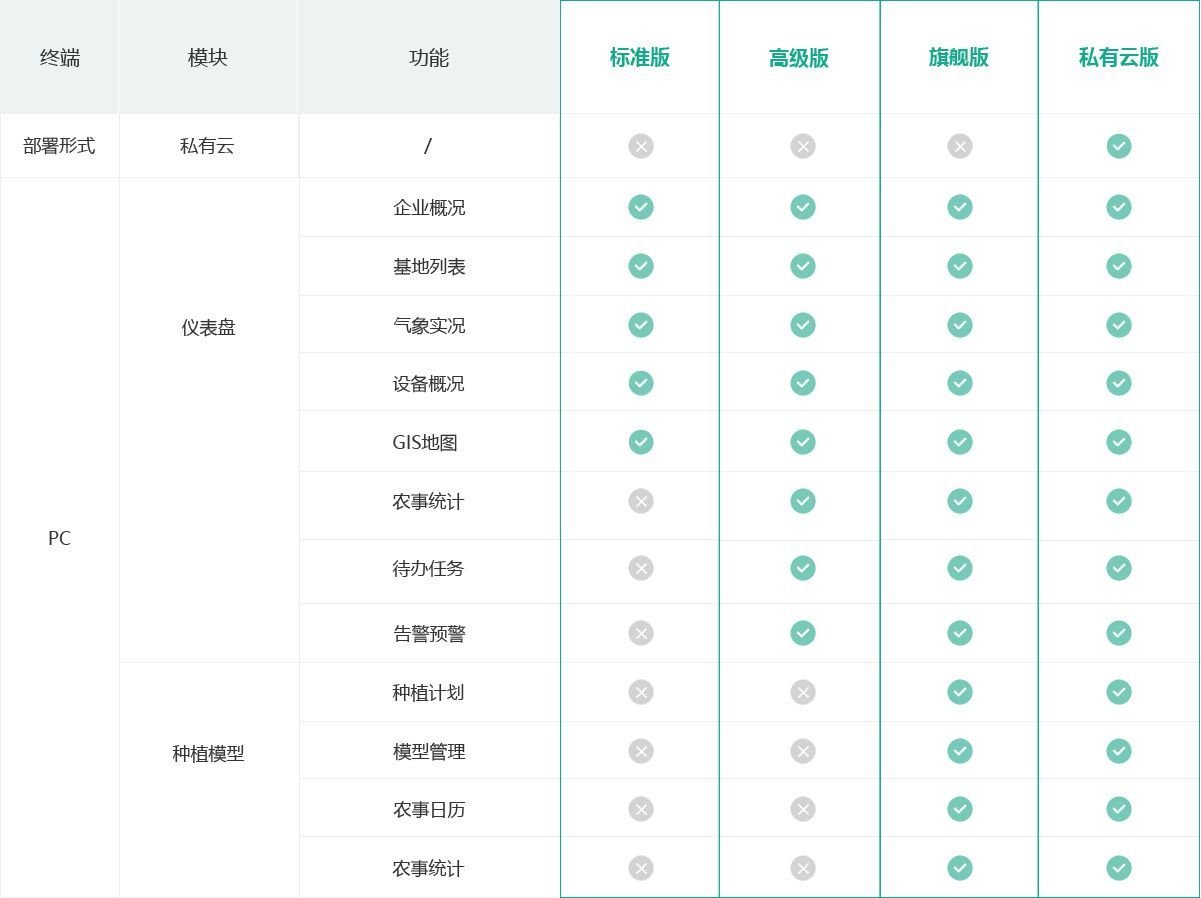Click the check icon for GIS地图 under 标准版
This screenshot has height=898, width=1201.
(x=641, y=442)
